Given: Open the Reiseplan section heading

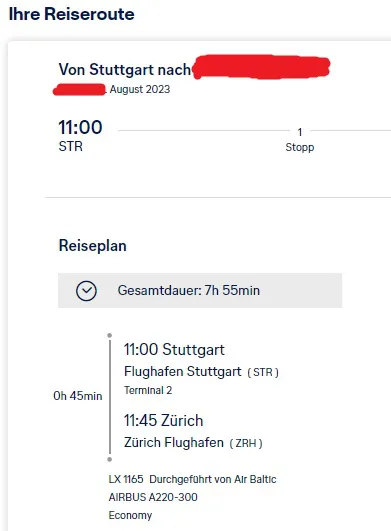Looking at the screenshot, I should tap(92, 246).
